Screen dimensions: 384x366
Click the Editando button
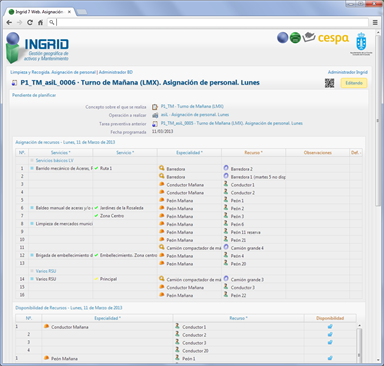click(x=354, y=83)
